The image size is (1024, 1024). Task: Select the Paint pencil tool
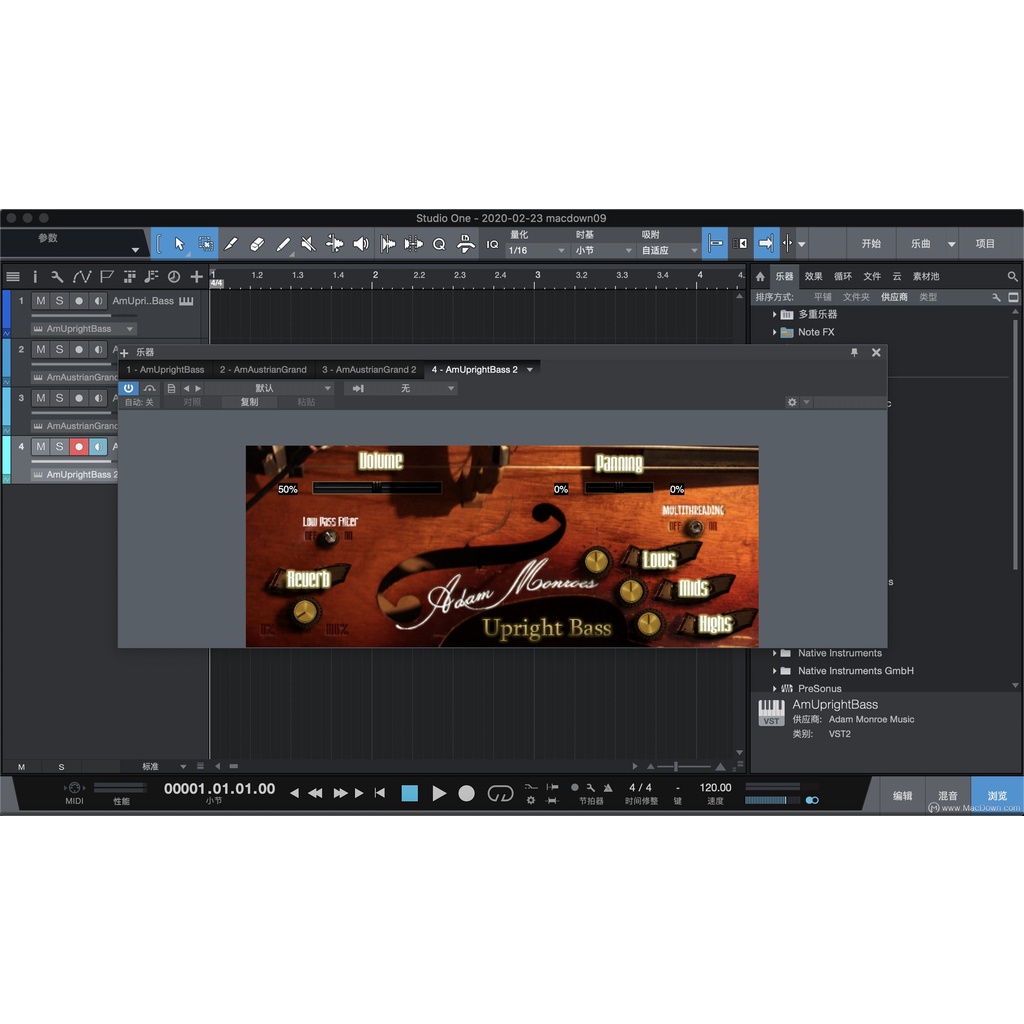(283, 244)
